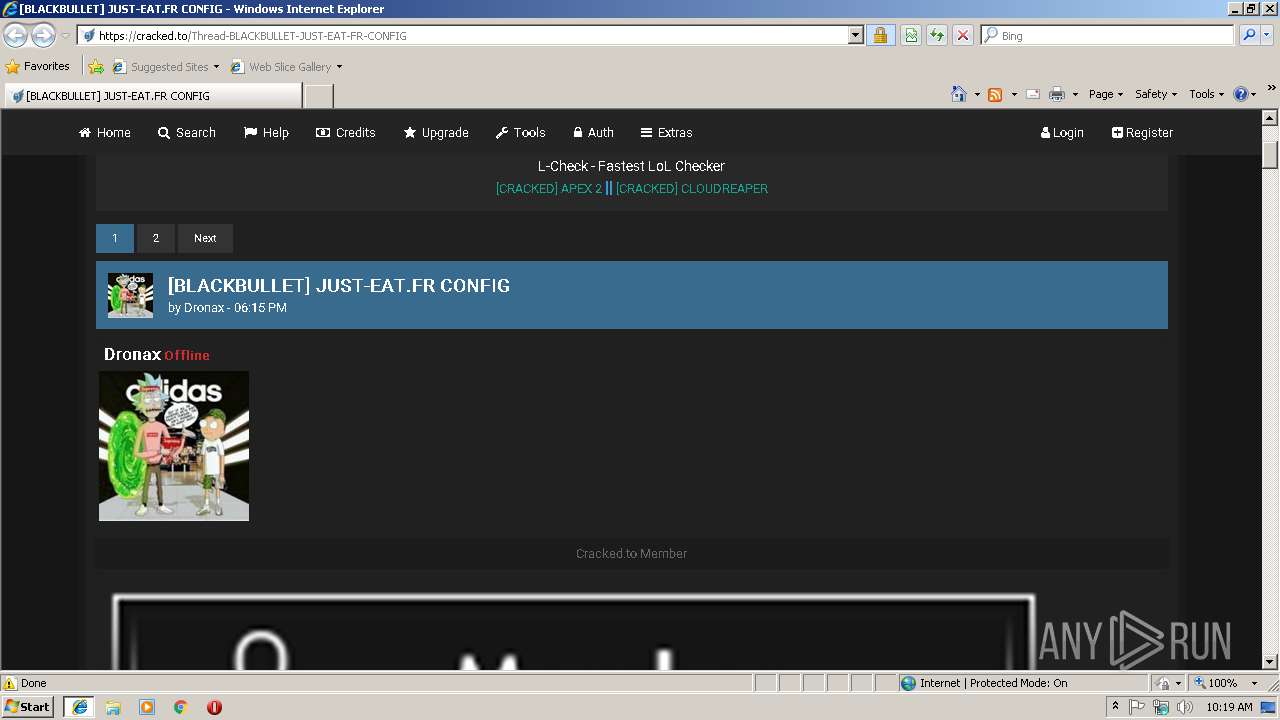Image resolution: width=1280 pixels, height=720 pixels.
Task: Open the Print options dropdown arrow
Action: [x=1075, y=94]
